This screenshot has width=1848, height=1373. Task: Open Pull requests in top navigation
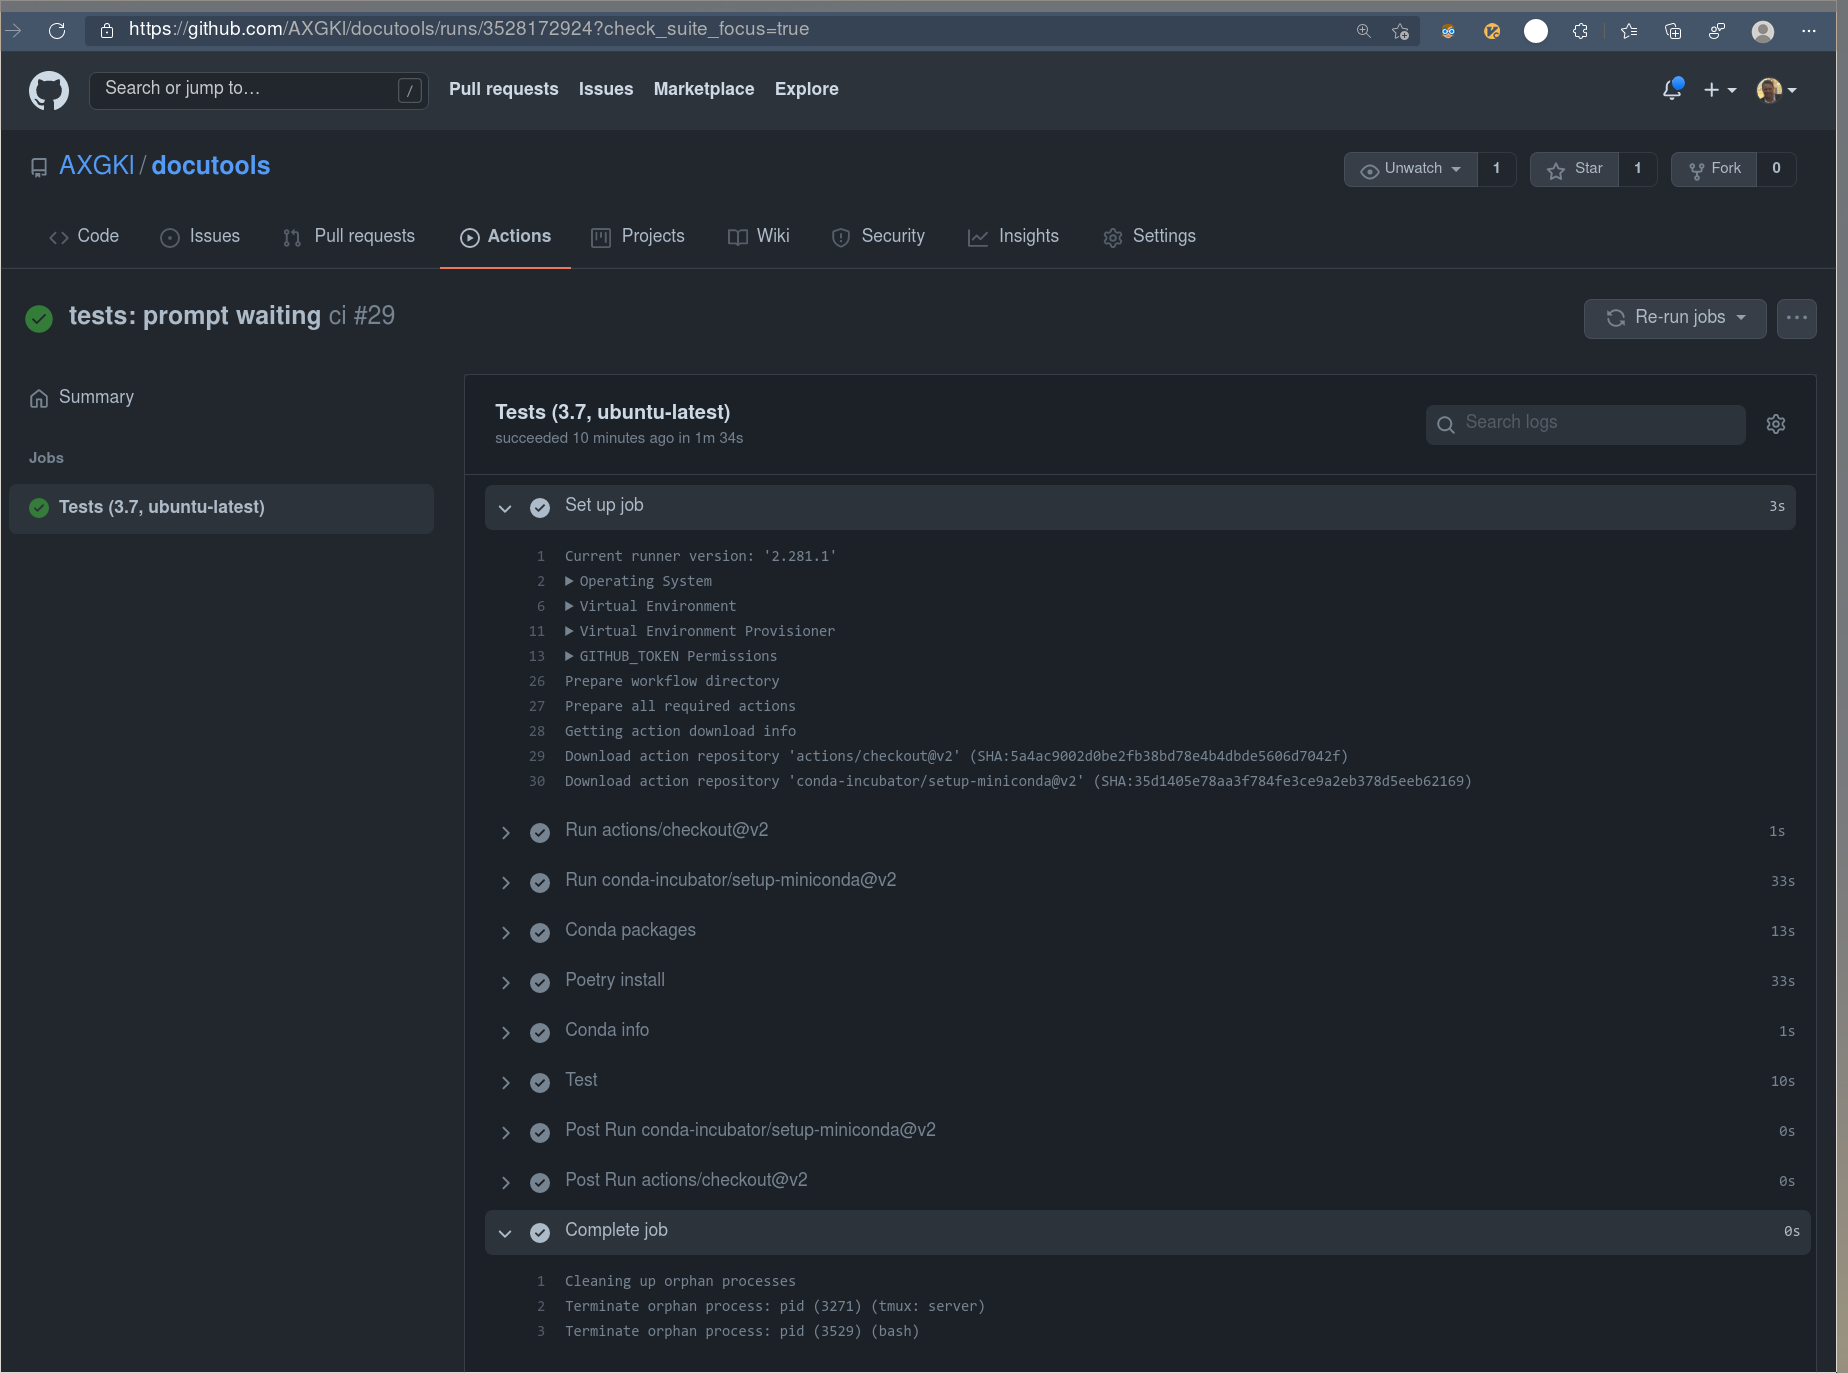tap(504, 90)
